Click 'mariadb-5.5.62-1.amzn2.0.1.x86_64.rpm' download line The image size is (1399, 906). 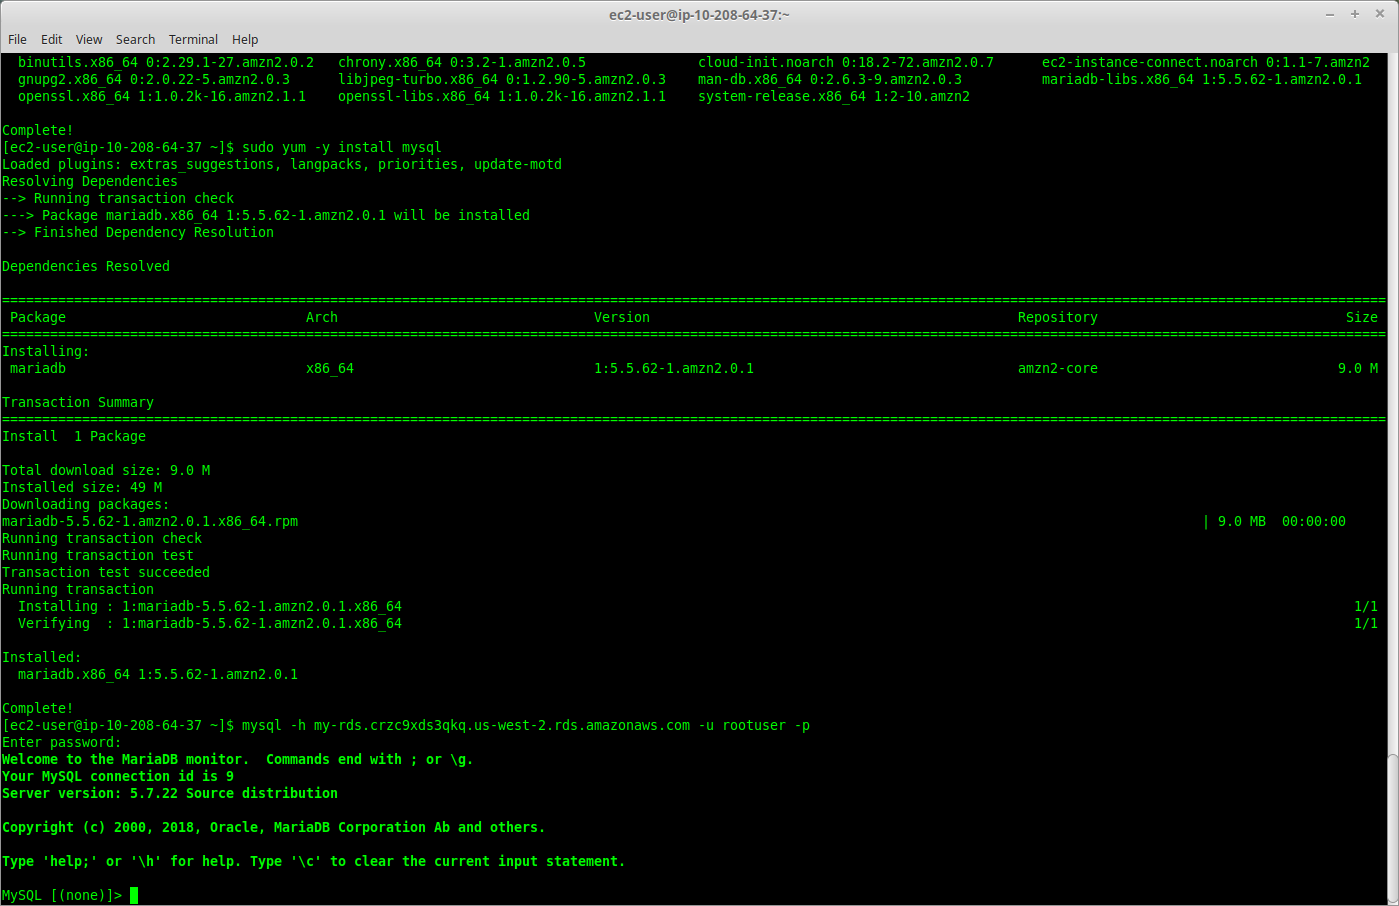tap(150, 521)
